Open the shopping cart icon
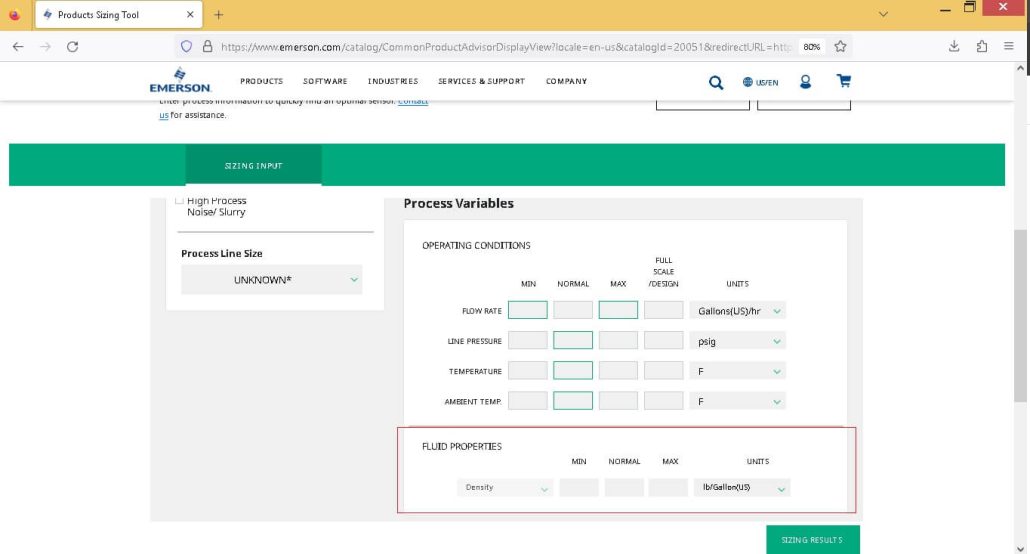The image size is (1030, 554). [x=843, y=81]
